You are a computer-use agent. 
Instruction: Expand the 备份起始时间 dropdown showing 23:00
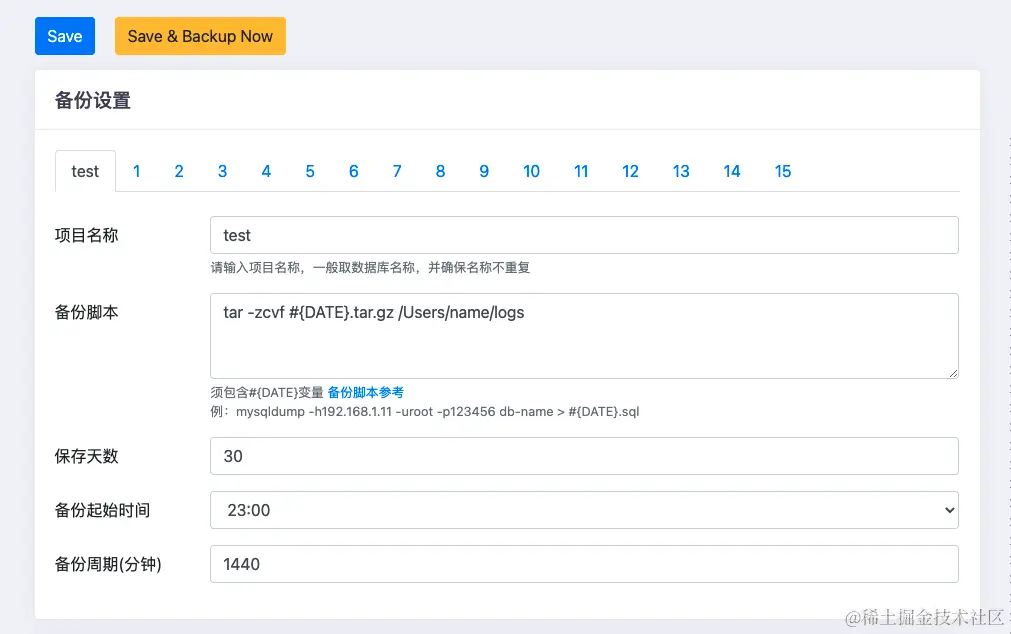[584, 510]
